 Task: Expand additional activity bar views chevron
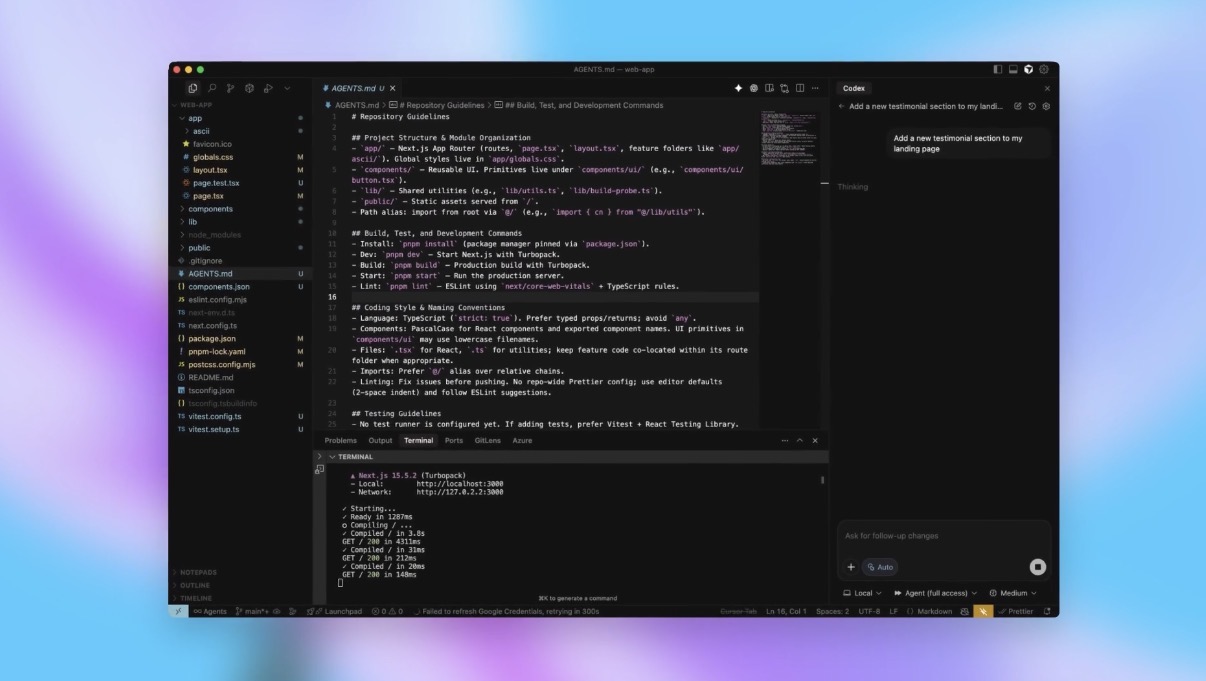(x=287, y=88)
